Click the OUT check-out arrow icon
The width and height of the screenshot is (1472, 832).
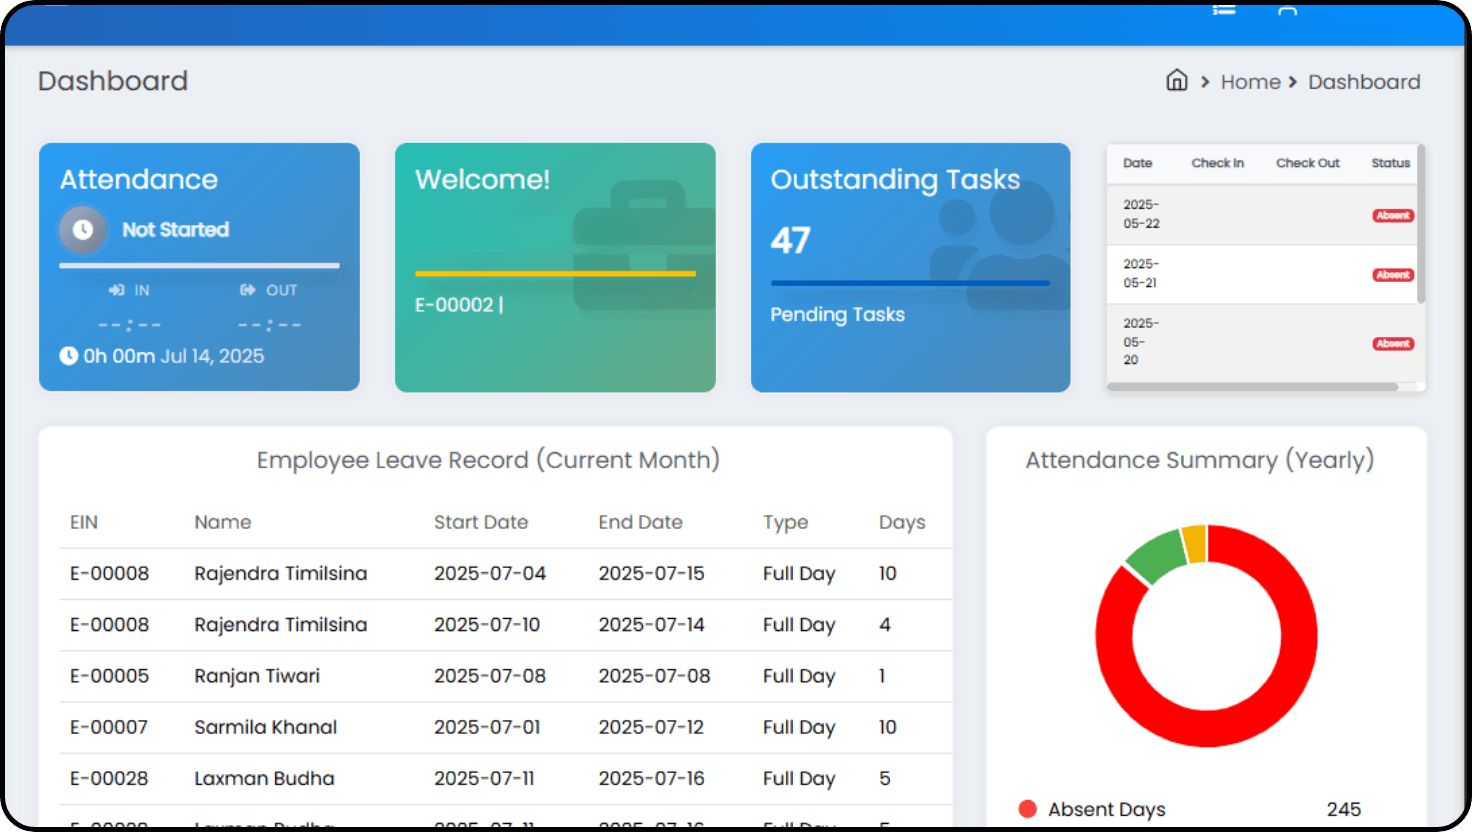[247, 290]
